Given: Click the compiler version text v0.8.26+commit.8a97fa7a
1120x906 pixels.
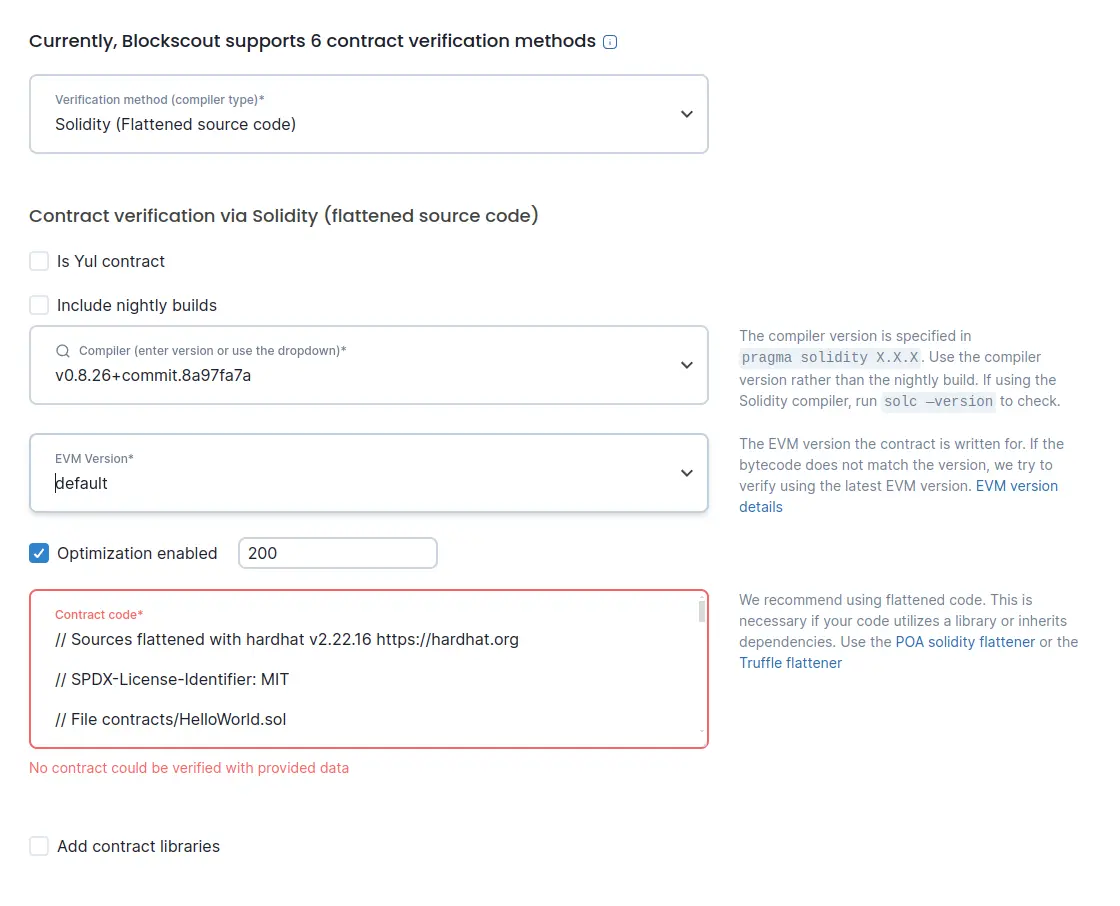Looking at the screenshot, I should (x=153, y=376).
